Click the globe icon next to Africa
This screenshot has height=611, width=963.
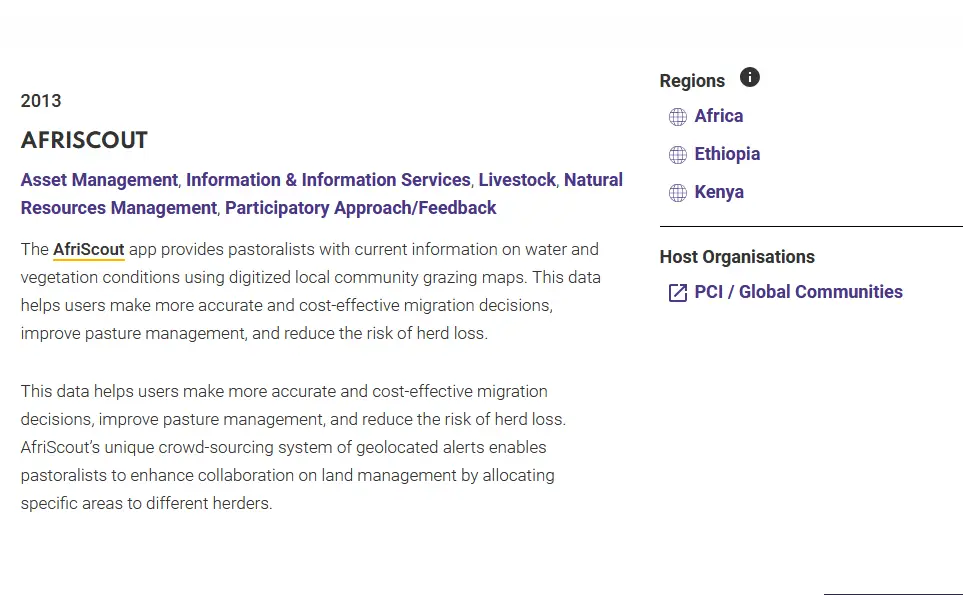coord(678,117)
